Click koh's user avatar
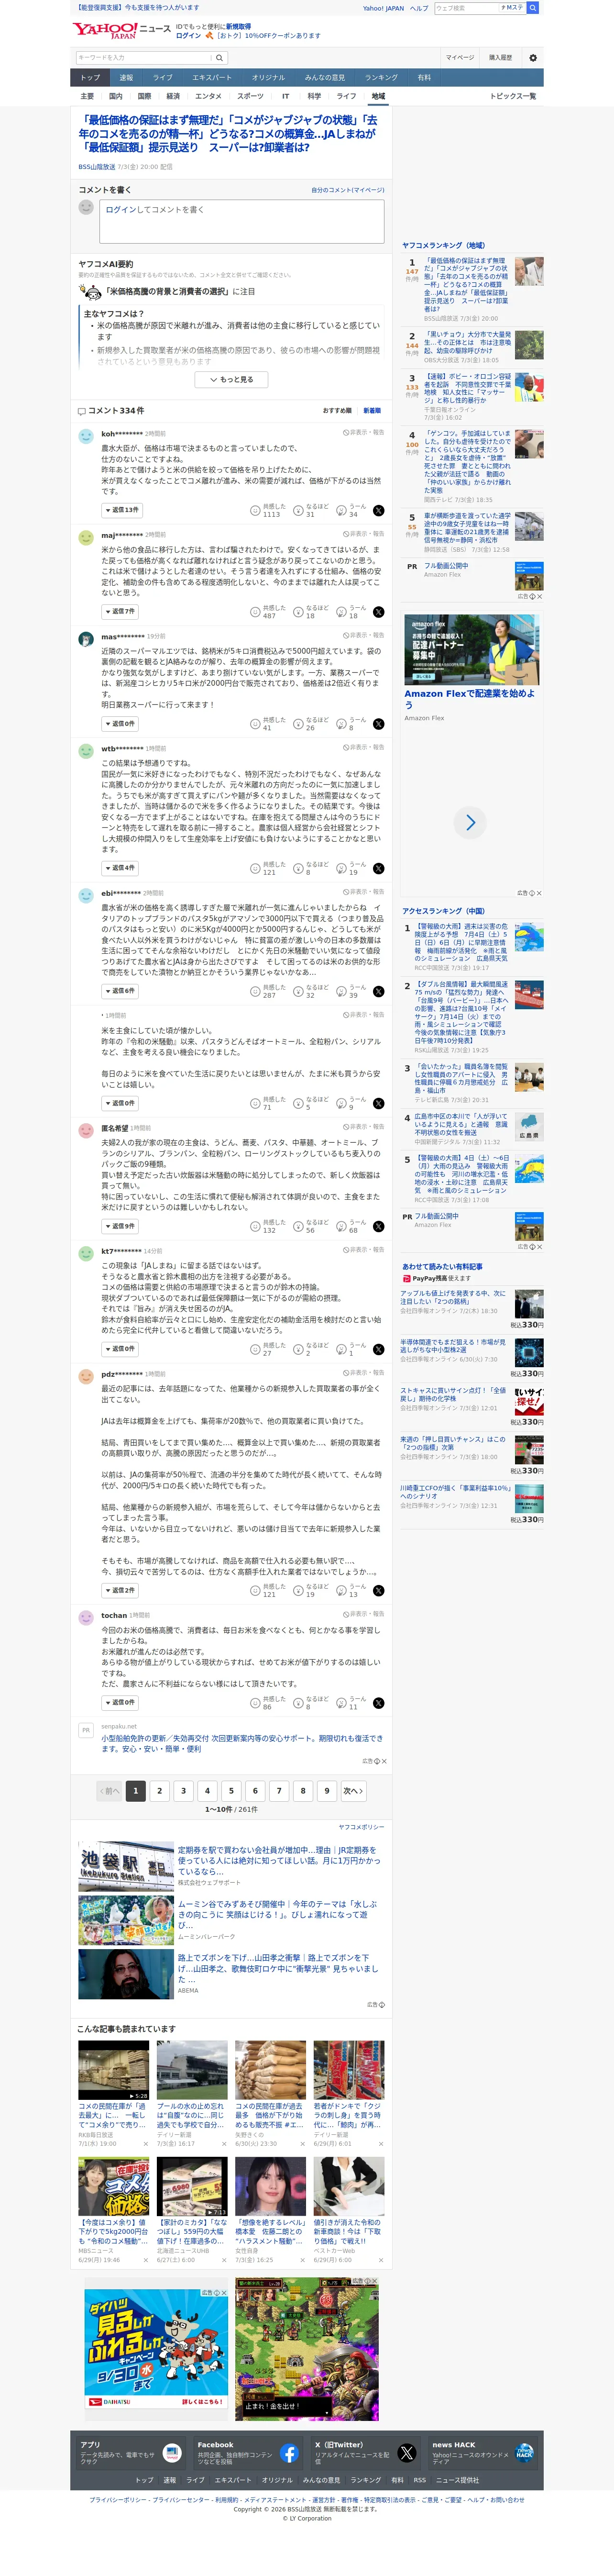 tap(86, 436)
